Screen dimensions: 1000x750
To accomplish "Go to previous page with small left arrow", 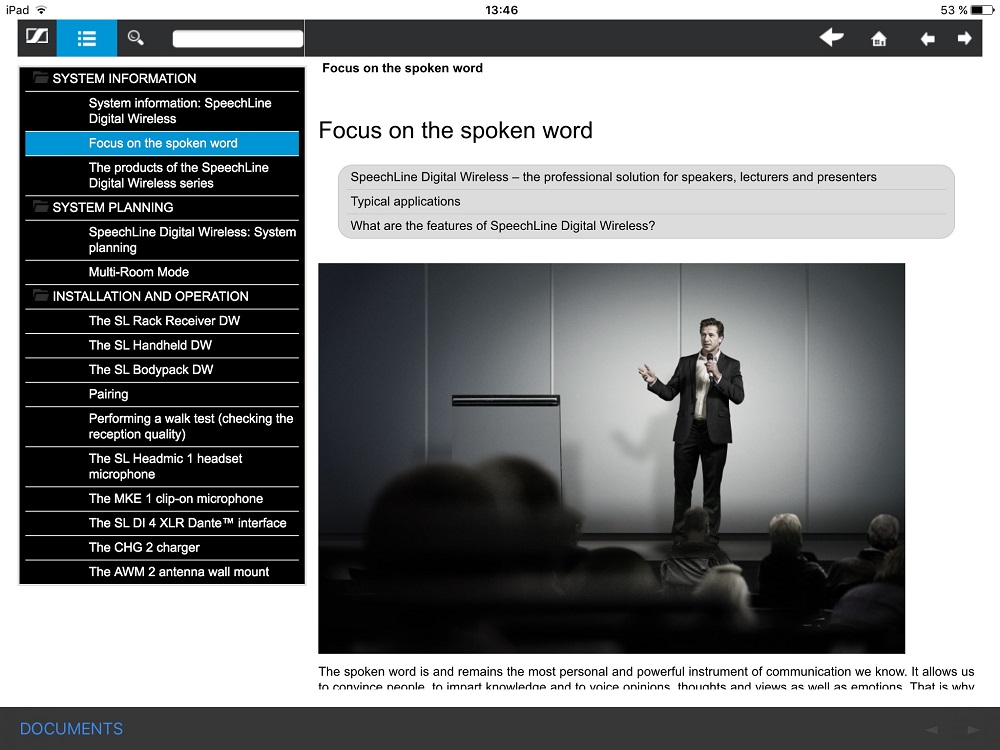I will pos(927,39).
